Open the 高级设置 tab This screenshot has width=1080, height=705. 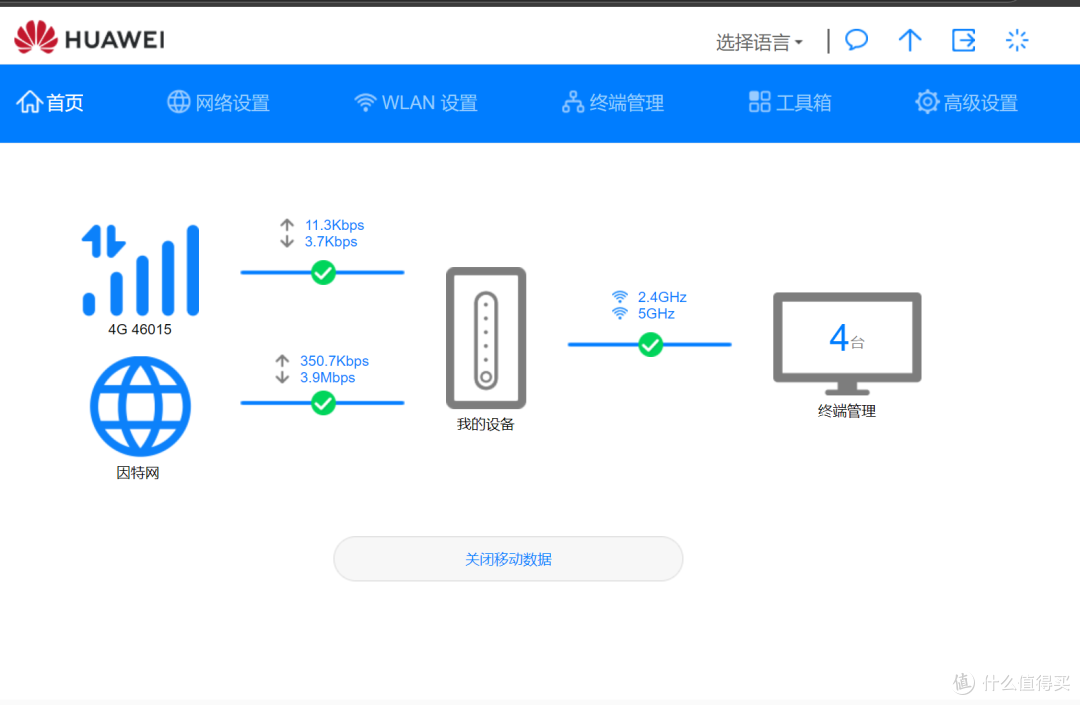[x=966, y=103]
